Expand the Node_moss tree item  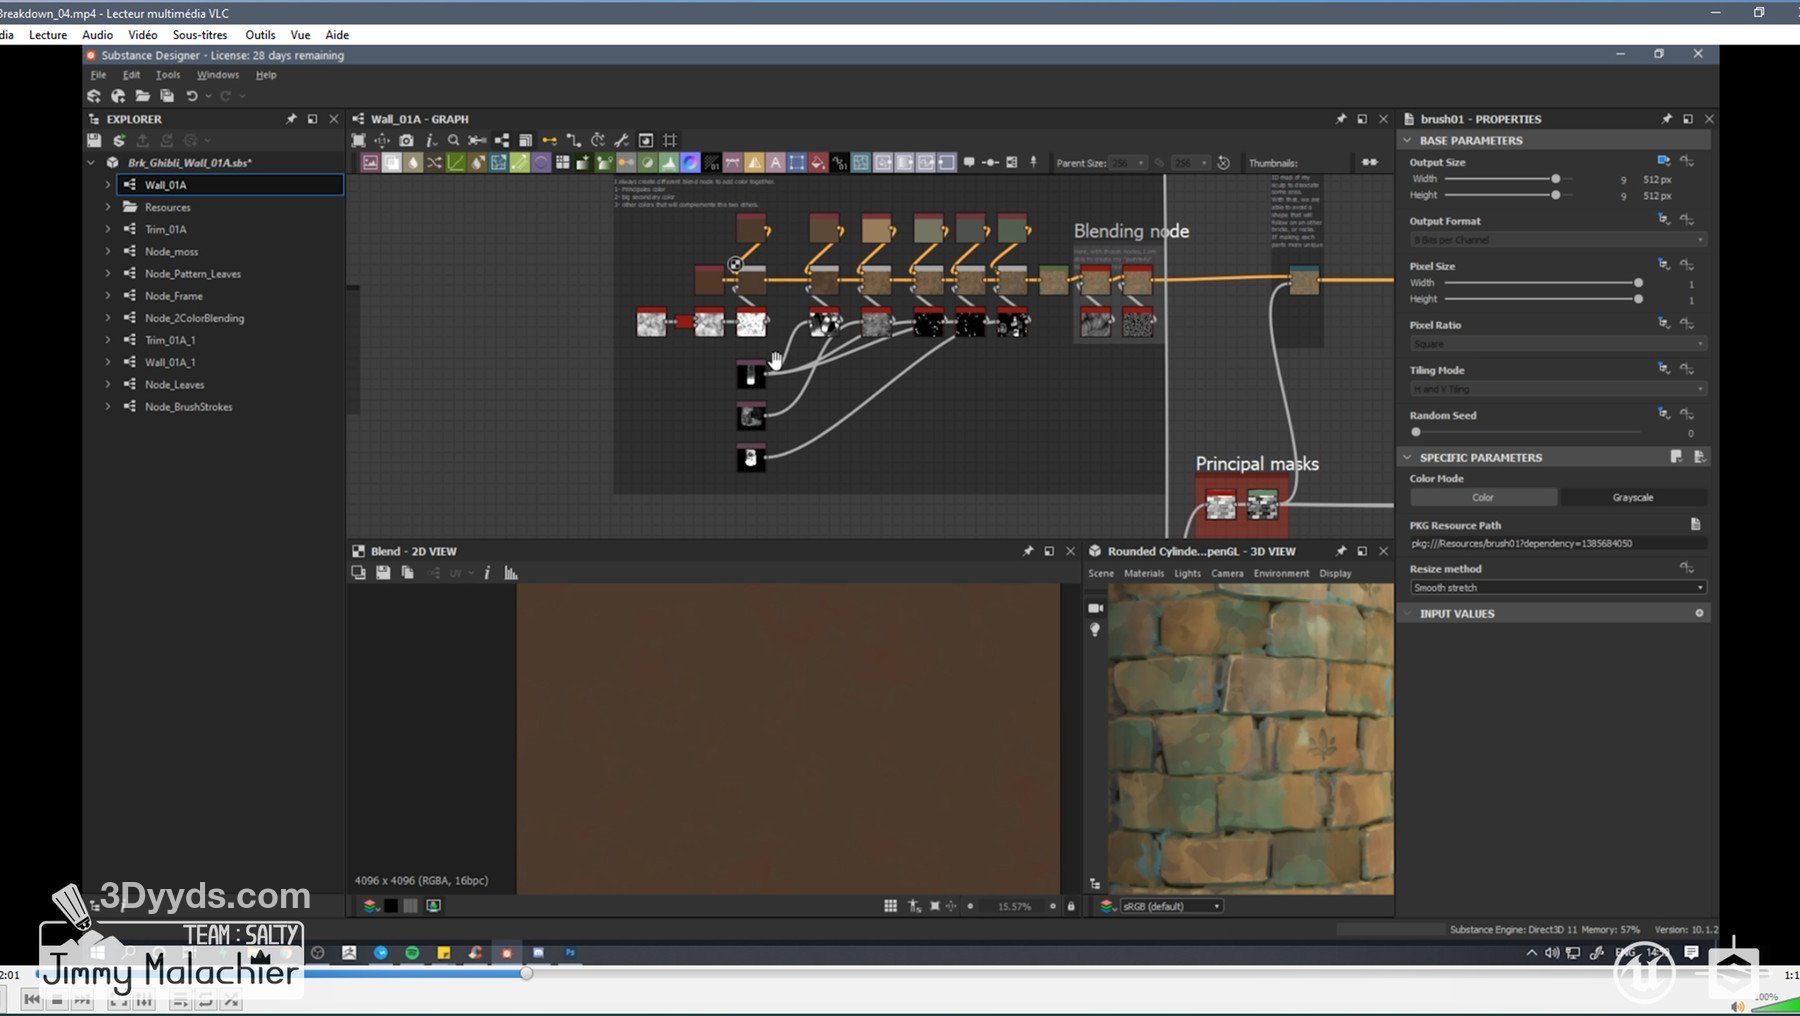coord(108,252)
